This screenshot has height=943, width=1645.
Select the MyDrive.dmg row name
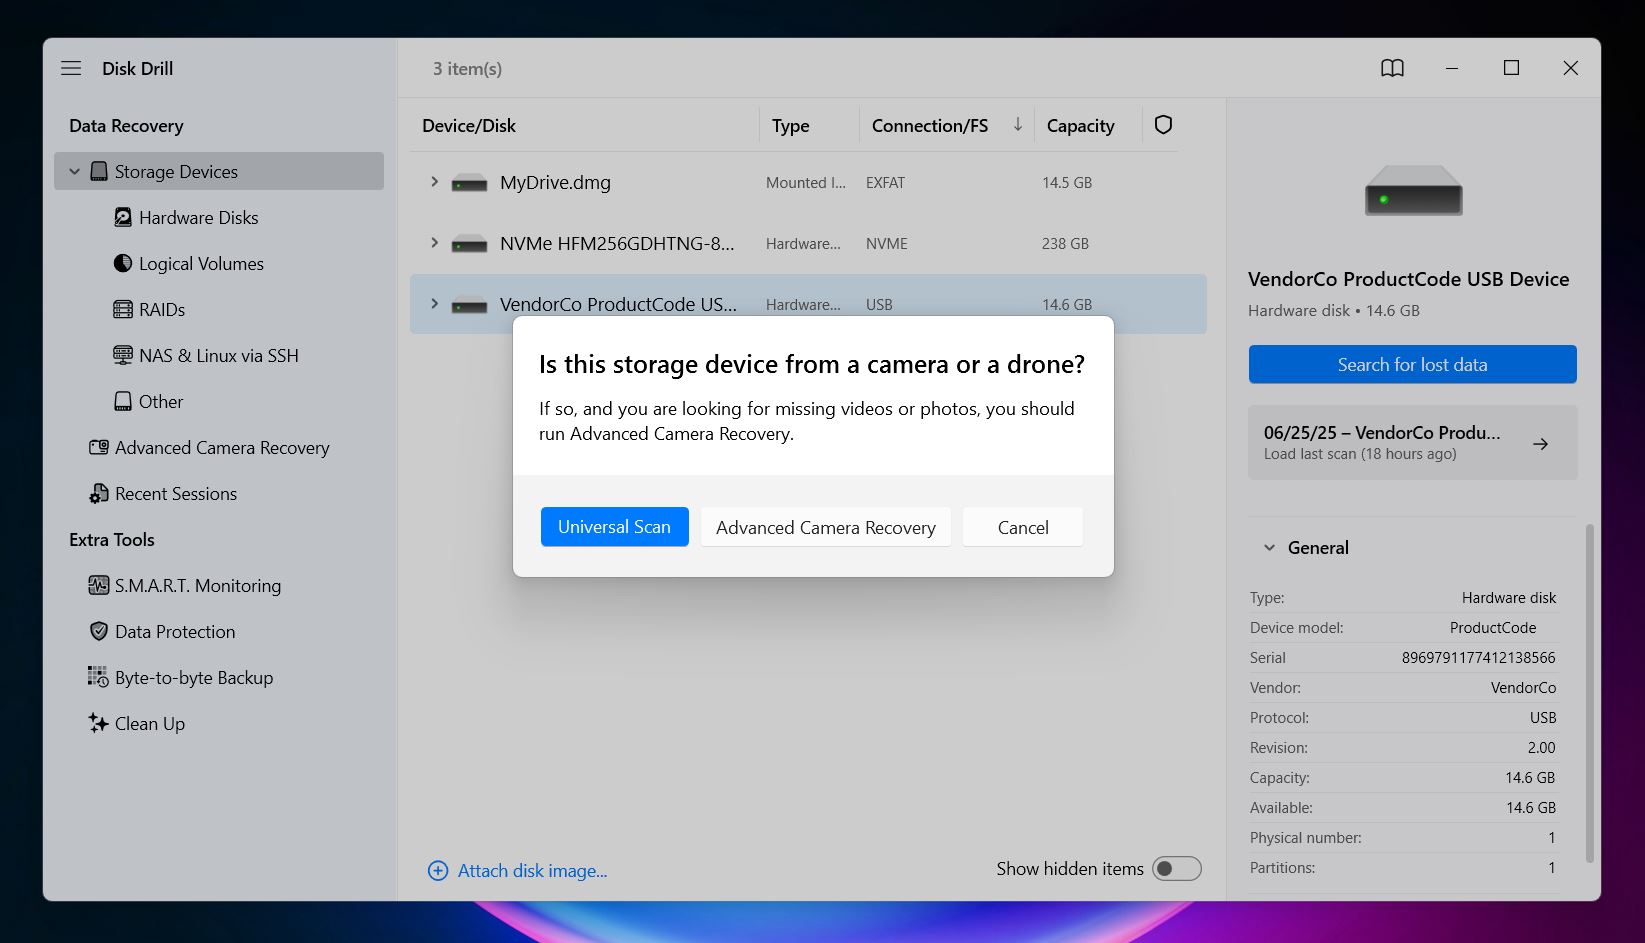[555, 182]
